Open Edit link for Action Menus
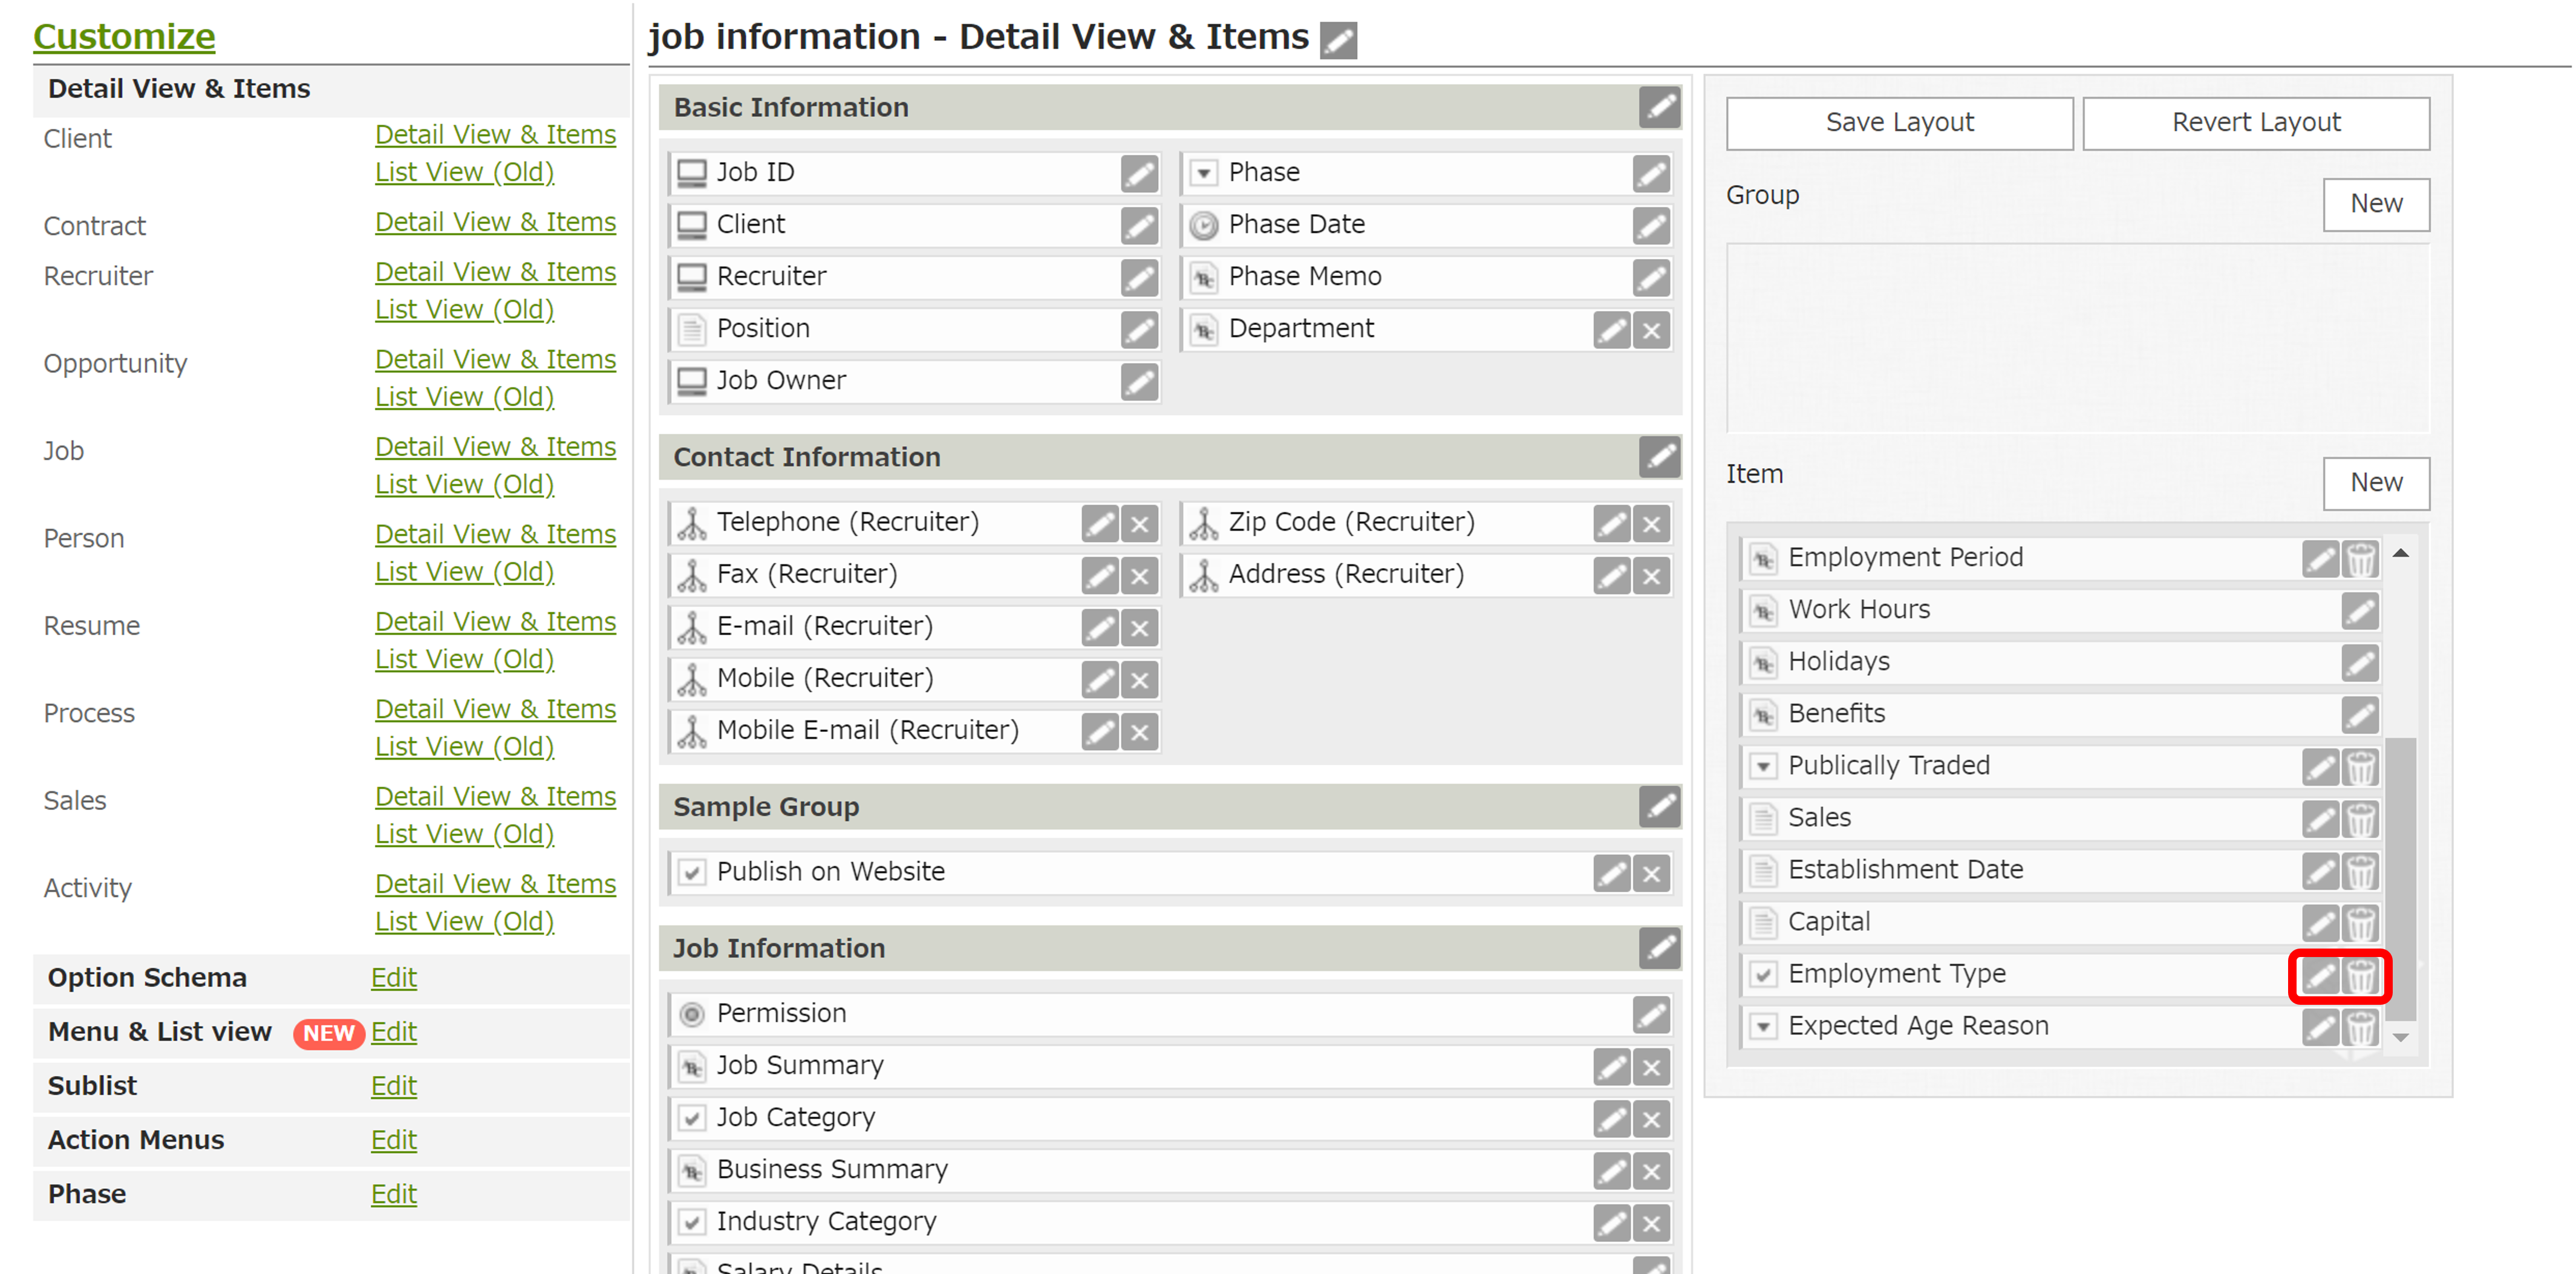The height and width of the screenshot is (1274, 2576). point(393,1140)
